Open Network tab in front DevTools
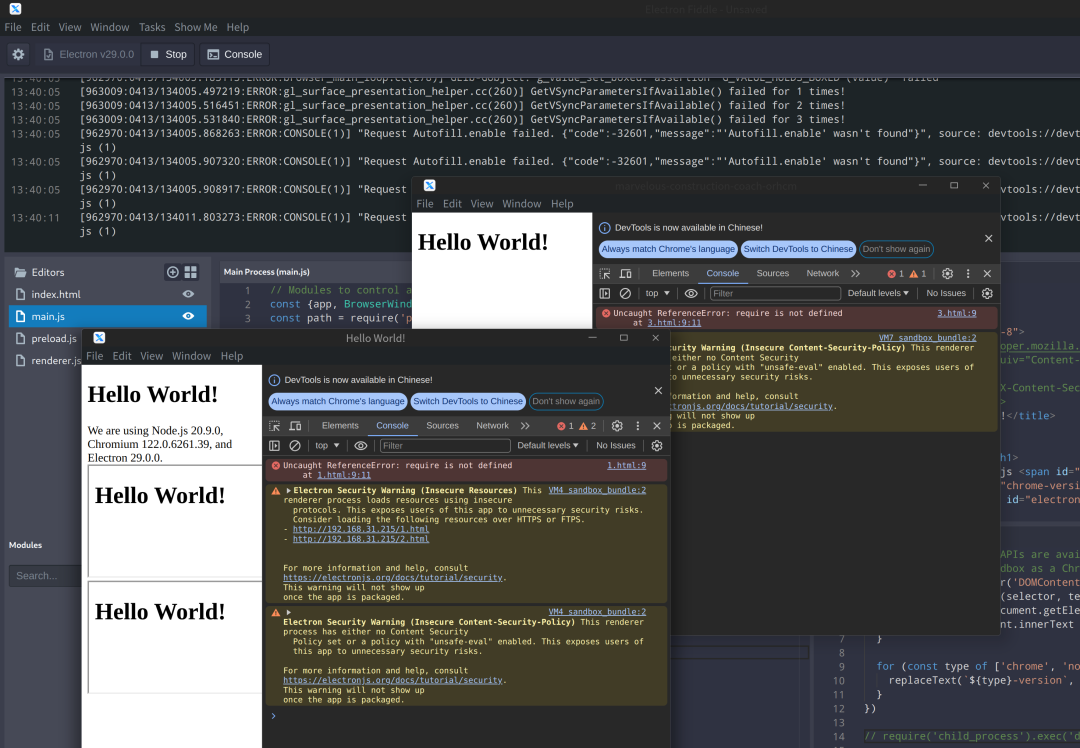The image size is (1080, 748). click(x=492, y=426)
